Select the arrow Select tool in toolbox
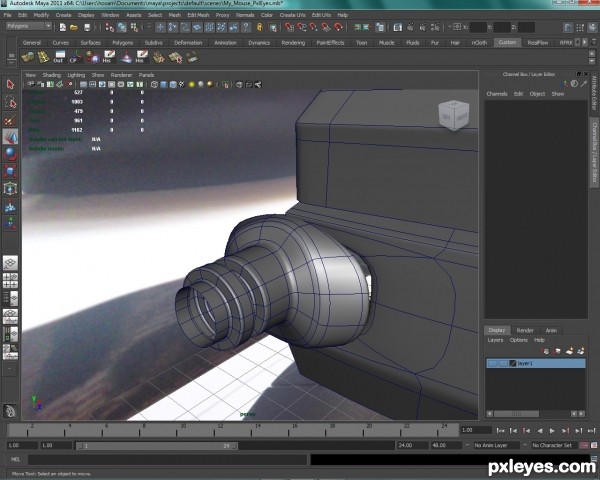The width and height of the screenshot is (600, 480). (10, 84)
